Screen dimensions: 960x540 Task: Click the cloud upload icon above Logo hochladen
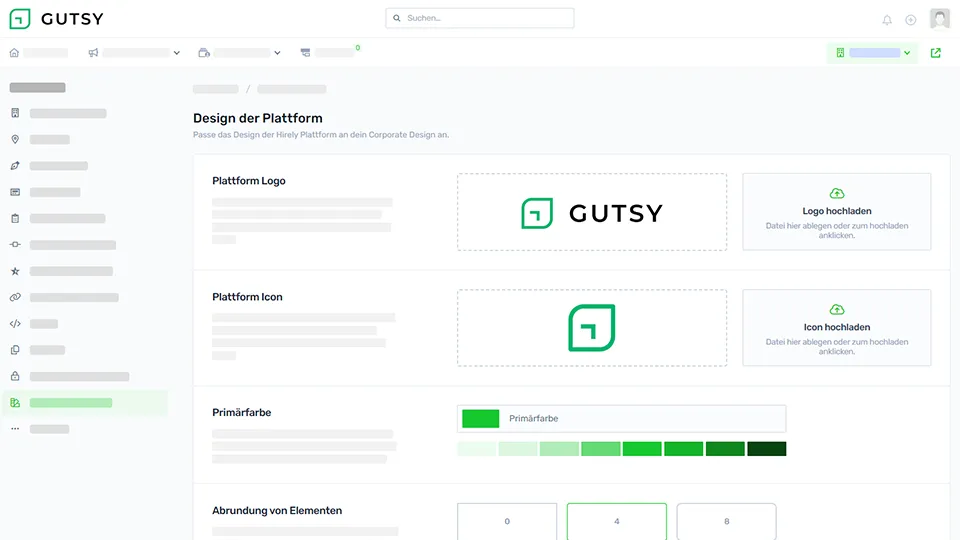[x=837, y=193]
